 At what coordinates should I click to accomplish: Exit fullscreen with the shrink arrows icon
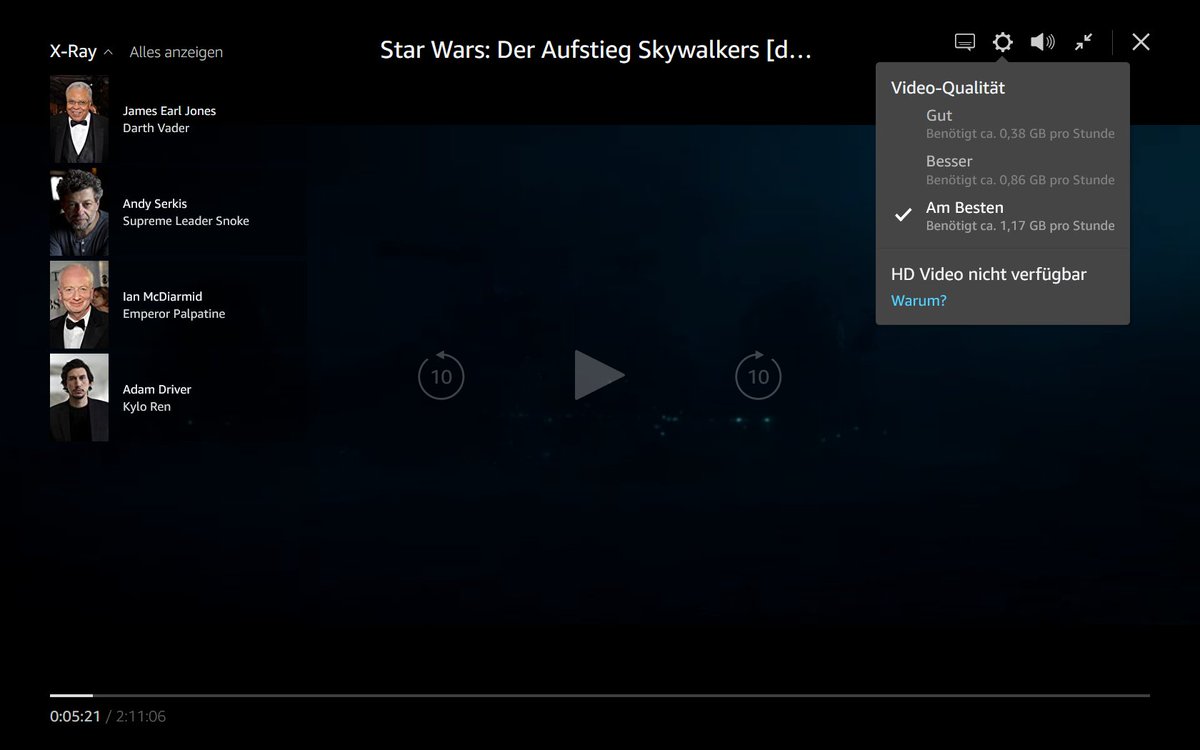coord(1084,42)
